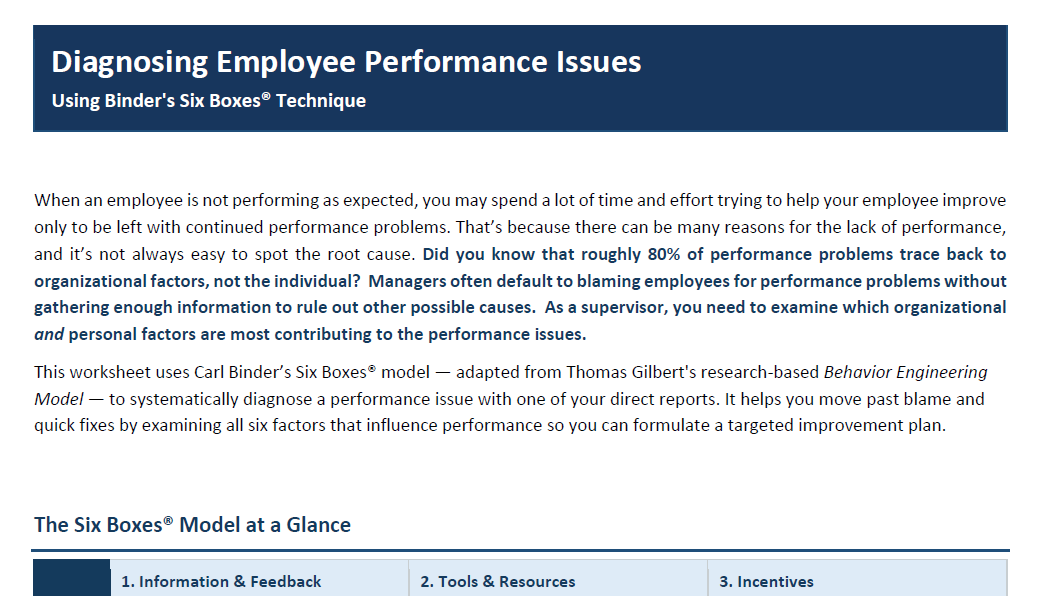1048x596 pixels.
Task: Click the name "Thomas Gilbert's" in the text
Action: (x=631, y=372)
